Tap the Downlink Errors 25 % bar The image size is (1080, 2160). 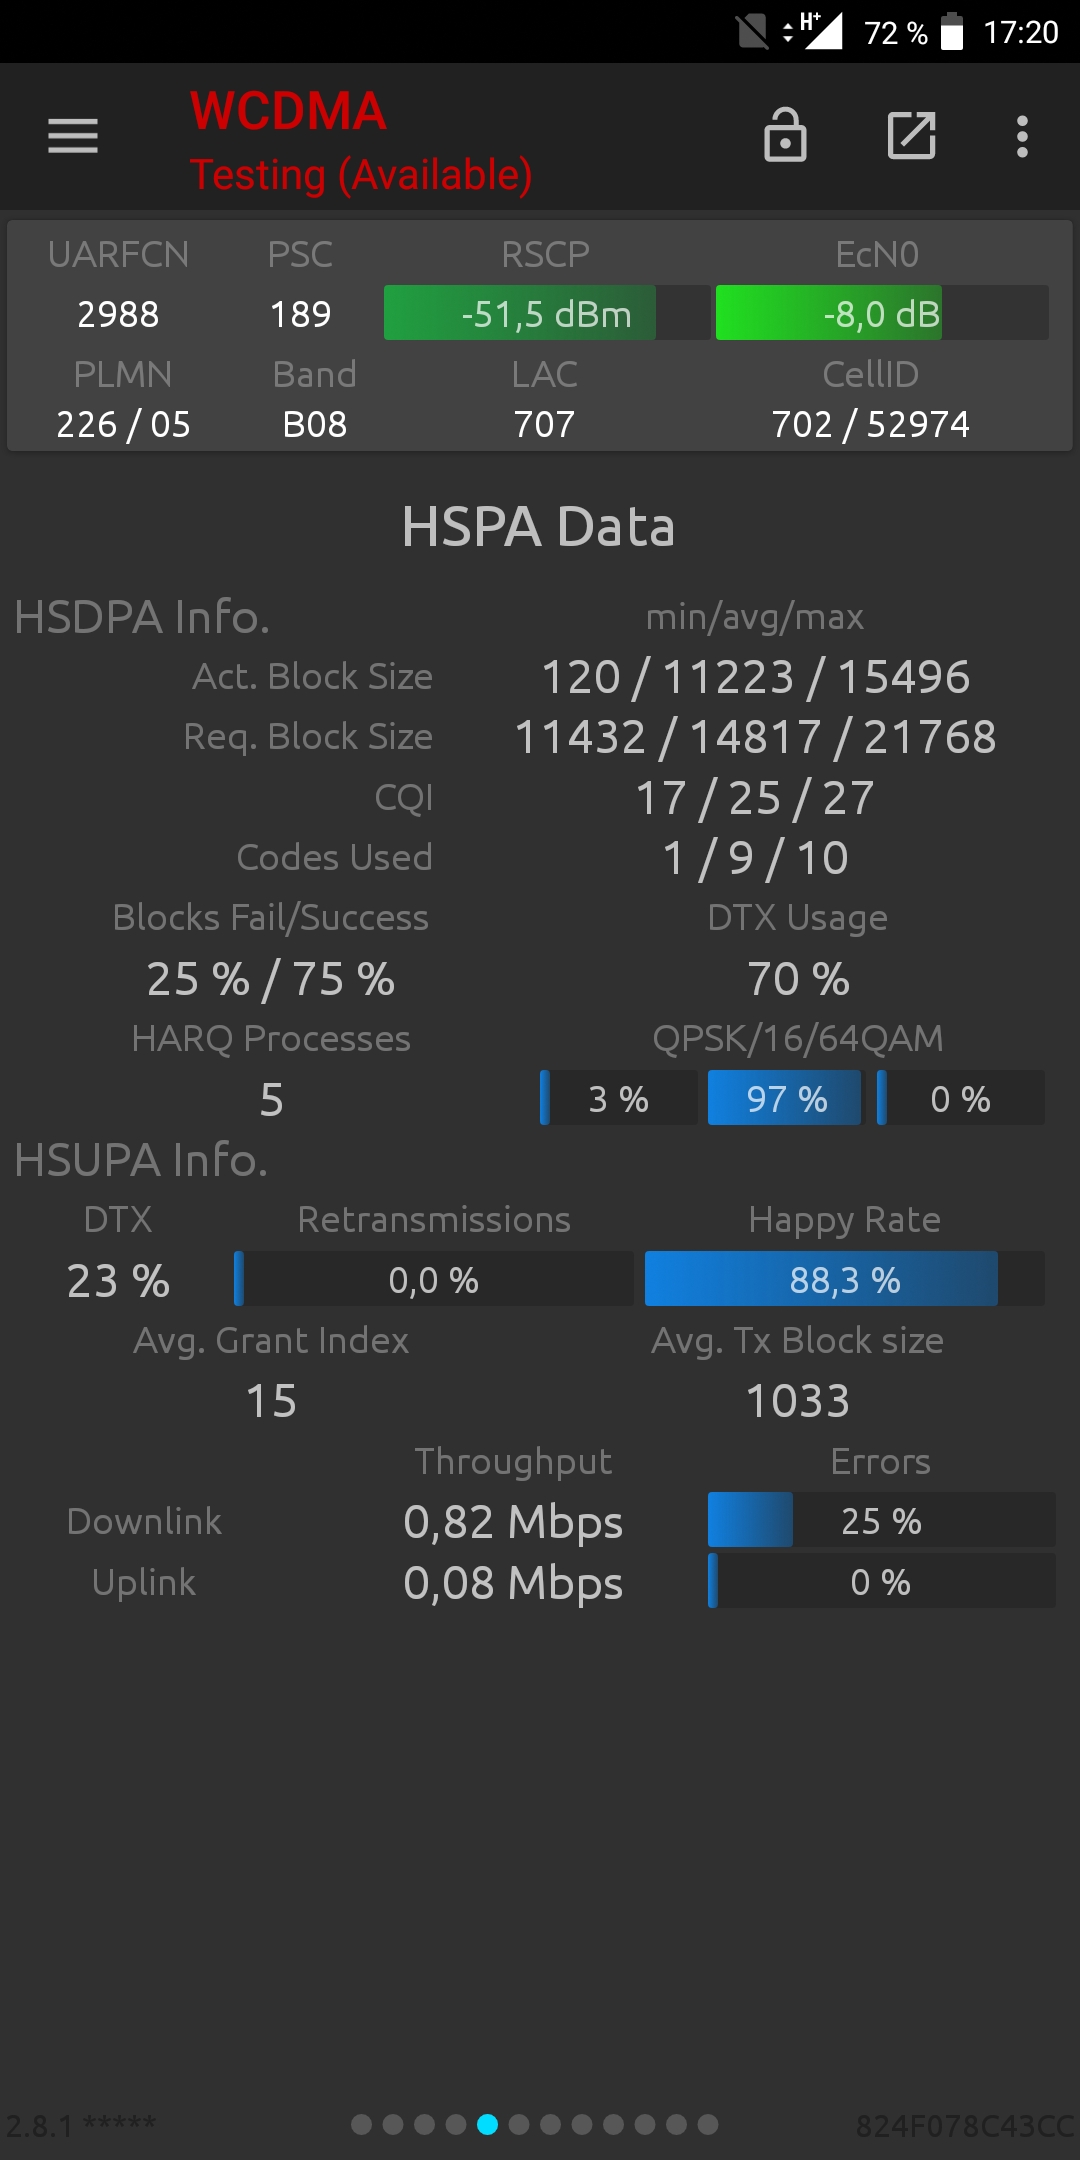coord(881,1520)
